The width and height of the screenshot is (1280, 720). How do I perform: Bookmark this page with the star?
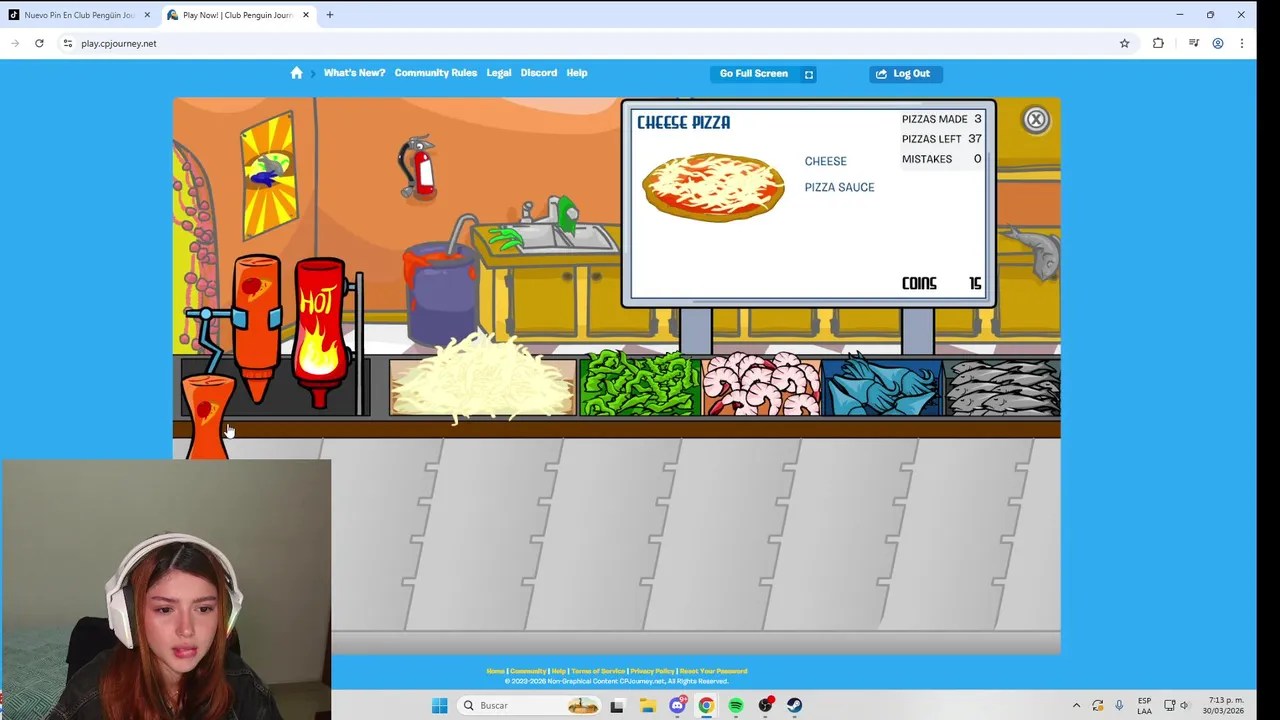1124,43
